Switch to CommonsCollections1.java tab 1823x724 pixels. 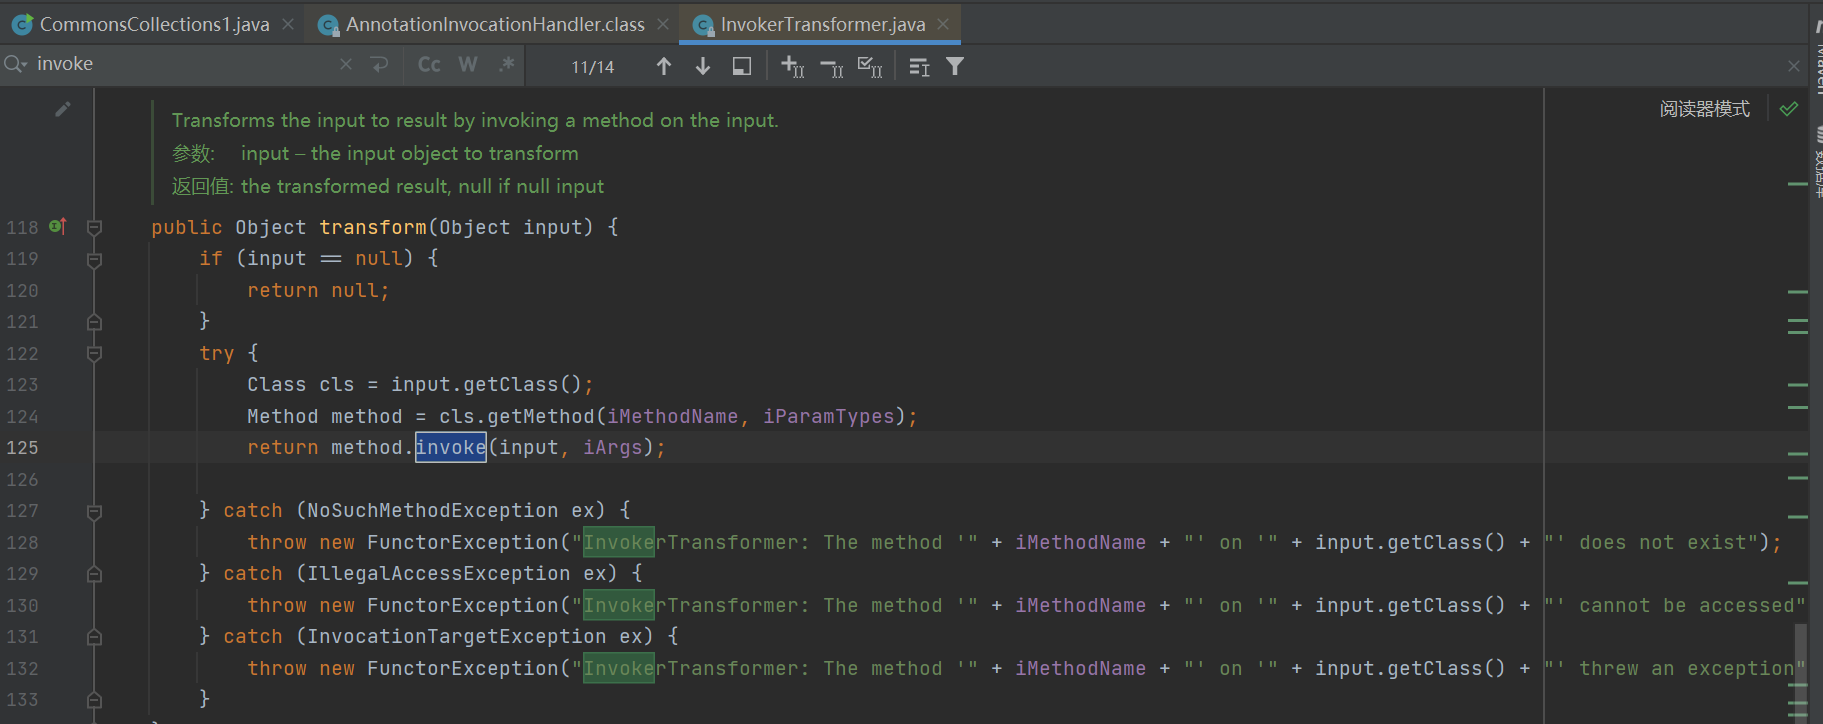pyautogui.click(x=154, y=24)
